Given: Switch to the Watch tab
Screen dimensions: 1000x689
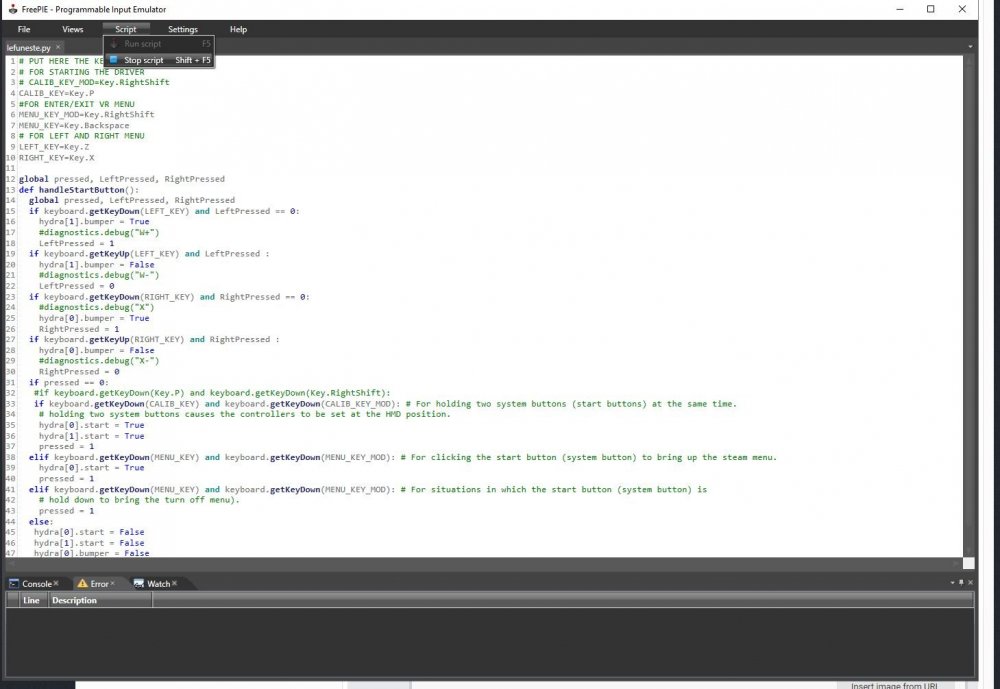Looking at the screenshot, I should [159, 584].
